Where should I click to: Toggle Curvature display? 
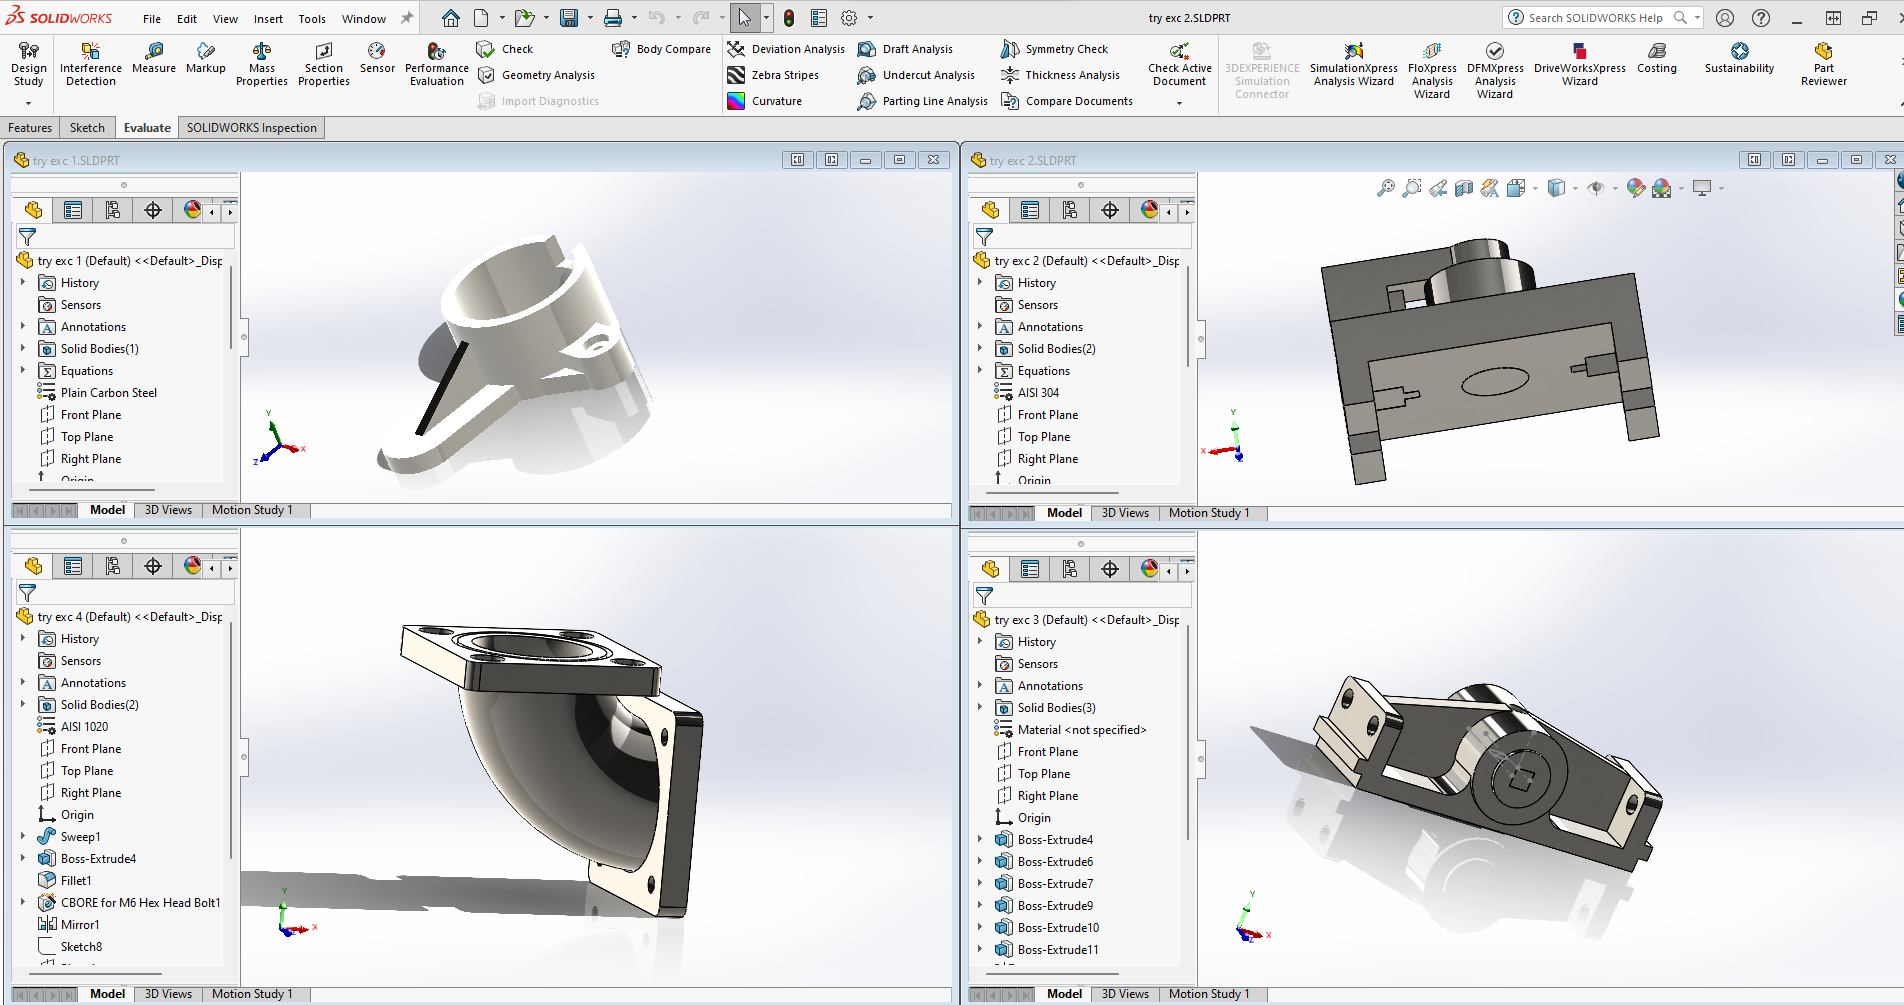765,101
